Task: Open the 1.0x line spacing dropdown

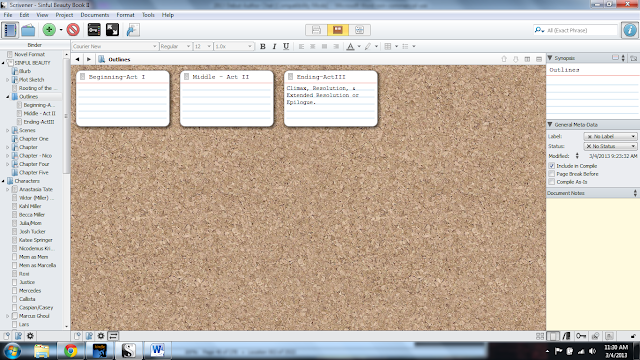Action: (233, 47)
